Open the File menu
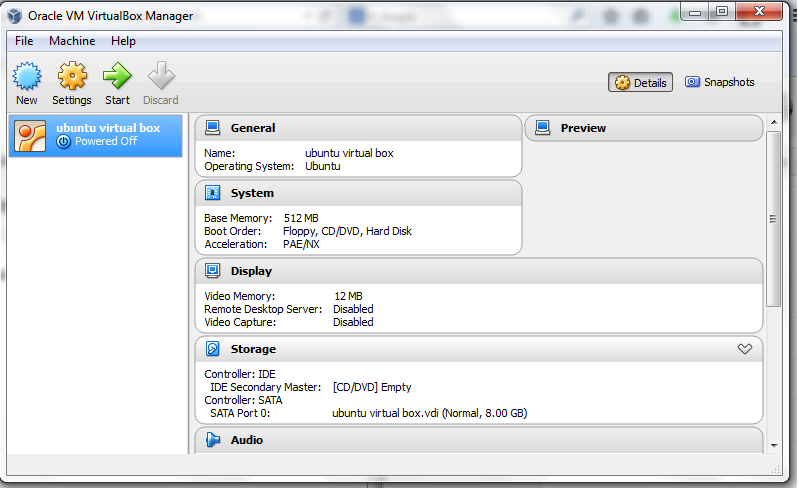 (24, 41)
